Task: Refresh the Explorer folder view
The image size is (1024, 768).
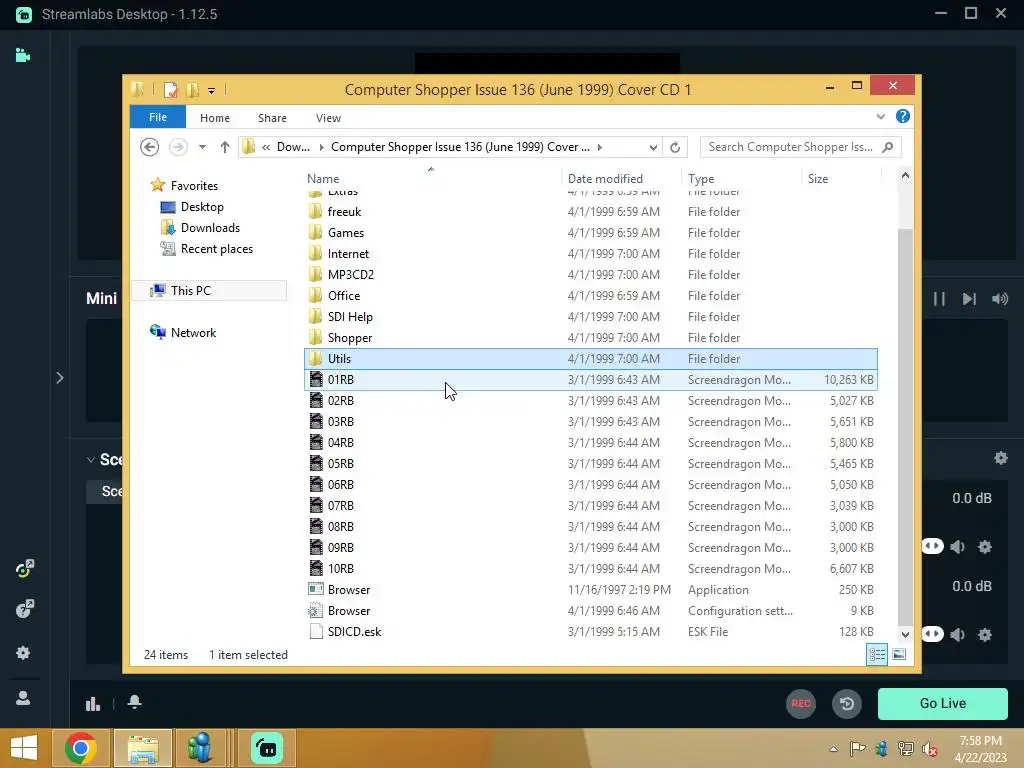Action: pos(675,148)
